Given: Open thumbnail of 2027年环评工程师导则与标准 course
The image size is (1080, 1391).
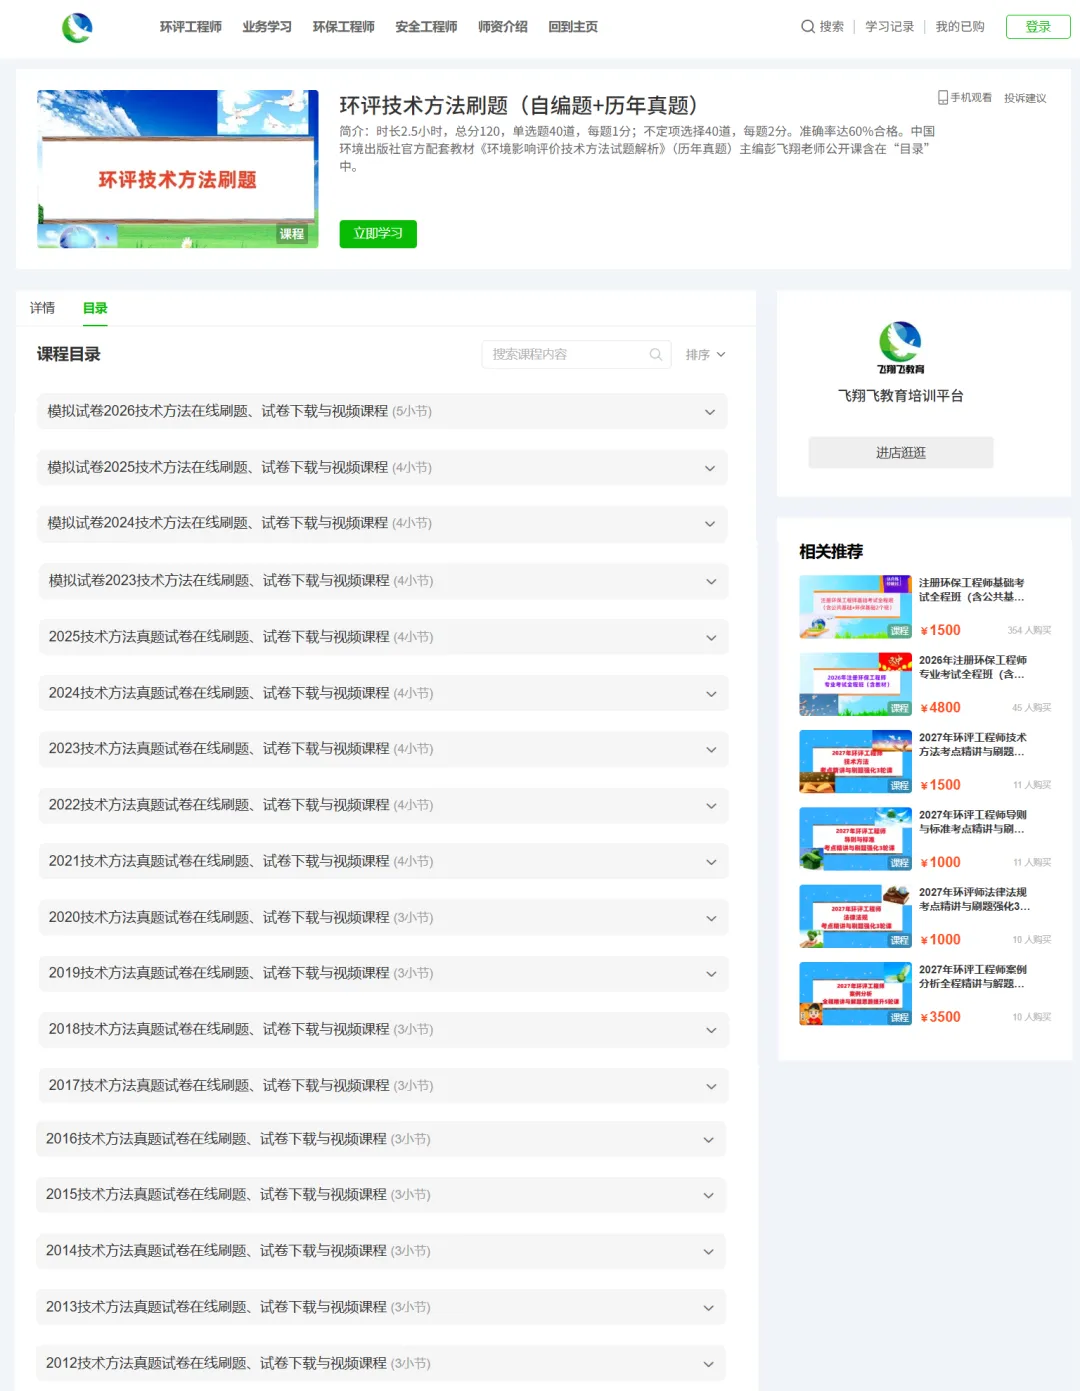Looking at the screenshot, I should [x=855, y=839].
